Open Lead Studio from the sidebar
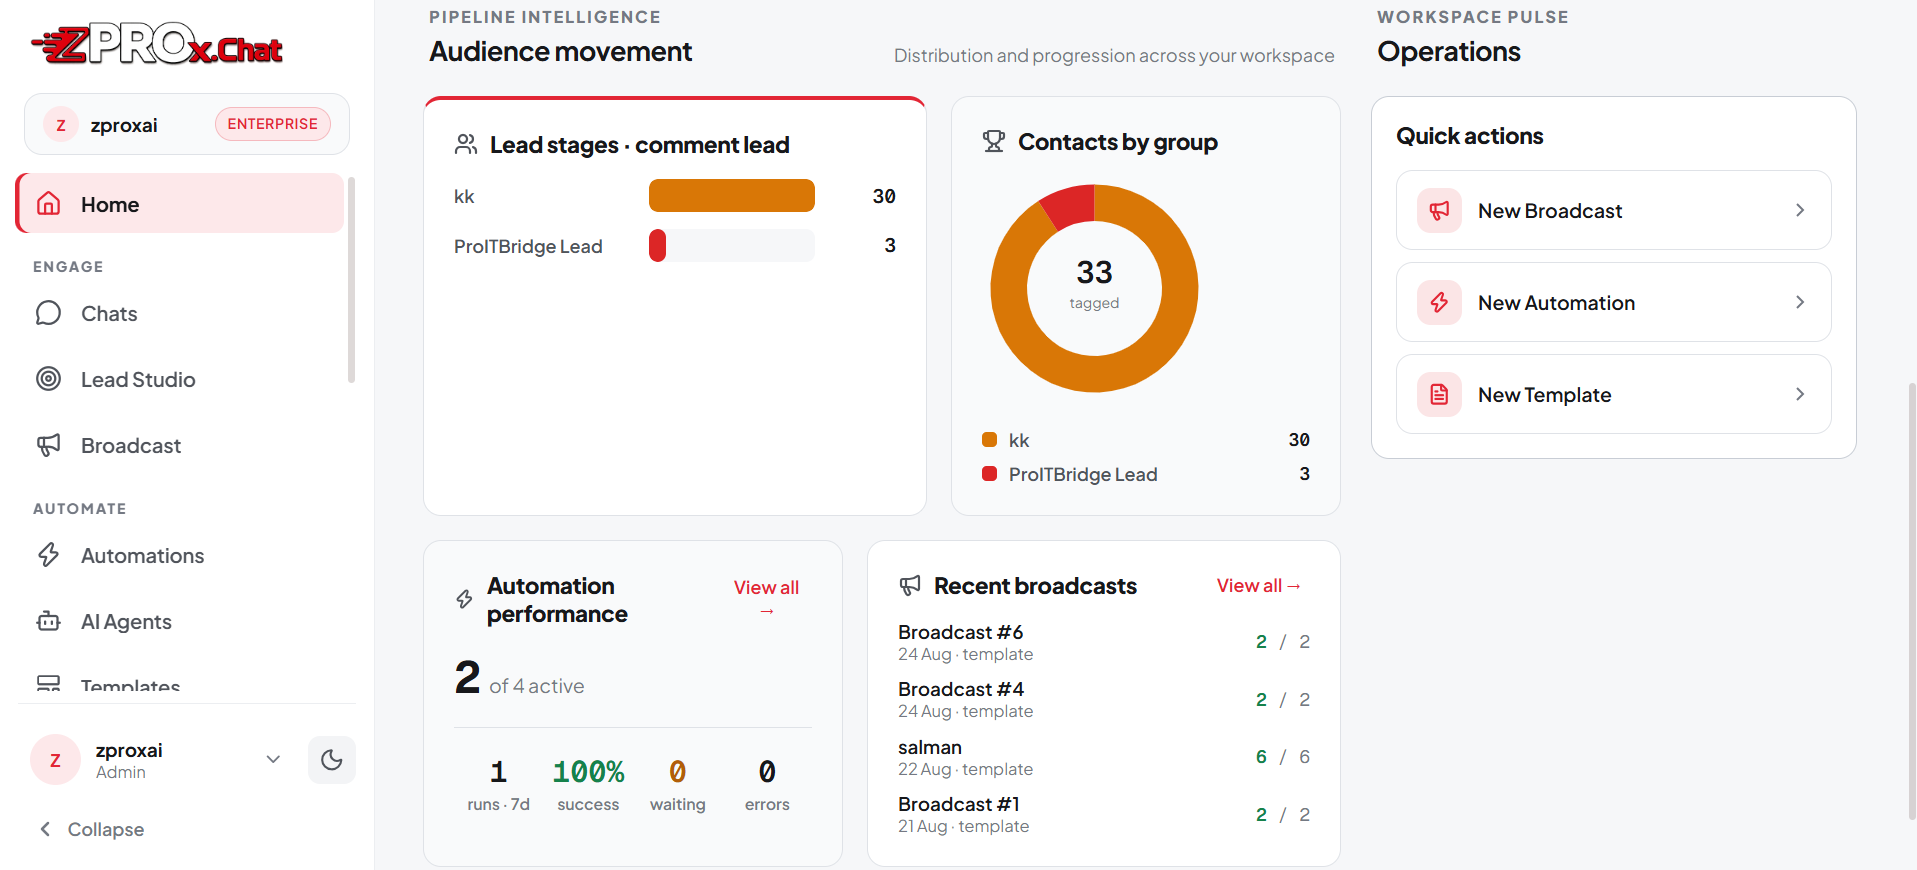Viewport: 1917px width, 870px height. 180,379
